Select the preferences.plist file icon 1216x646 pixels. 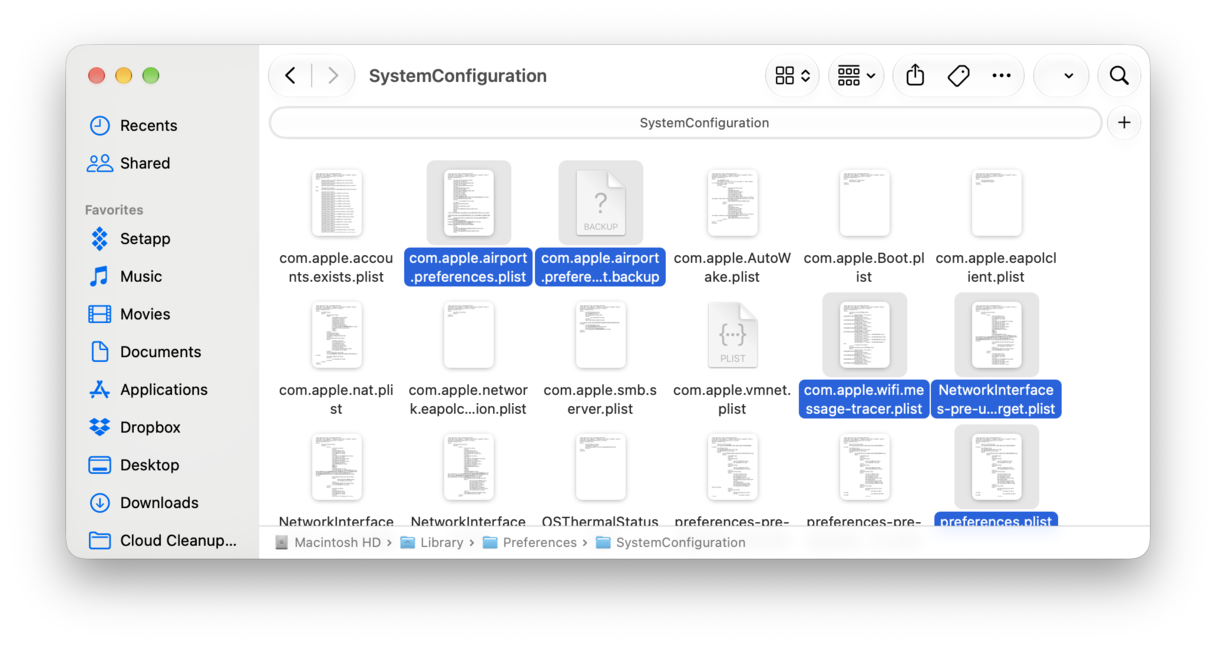[996, 467]
